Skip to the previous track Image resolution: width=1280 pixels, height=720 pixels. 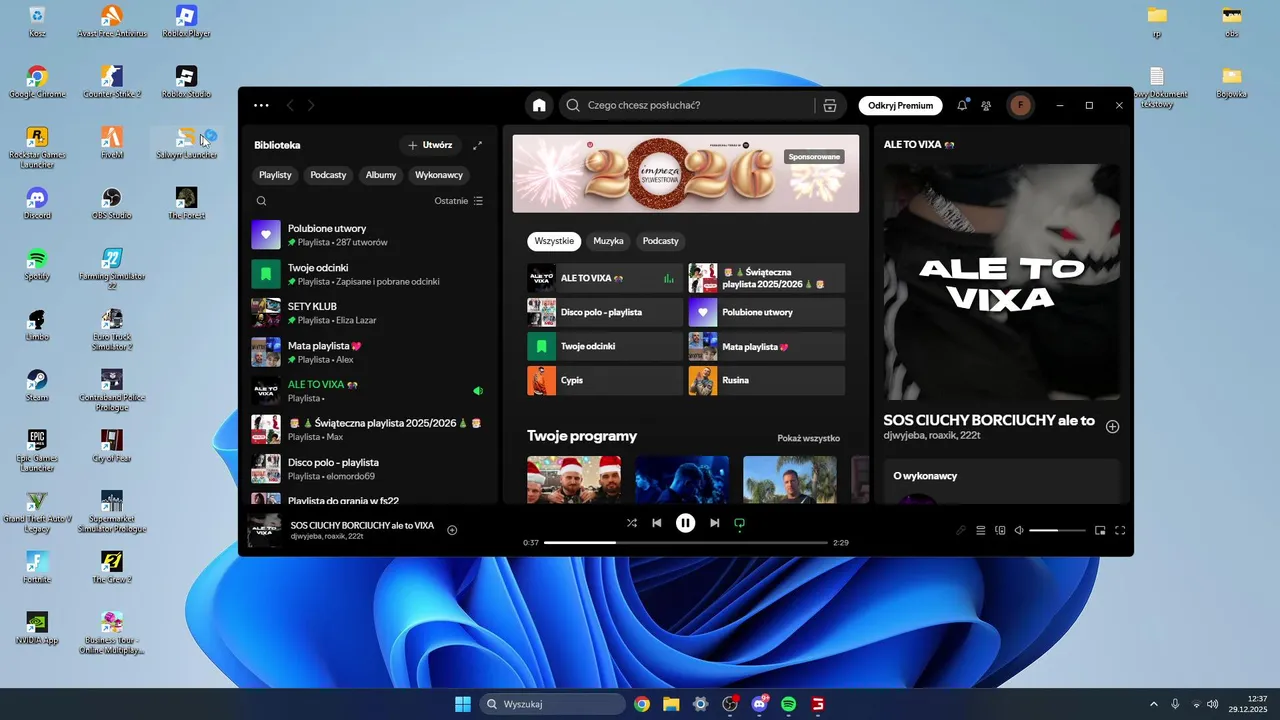pyautogui.click(x=657, y=523)
